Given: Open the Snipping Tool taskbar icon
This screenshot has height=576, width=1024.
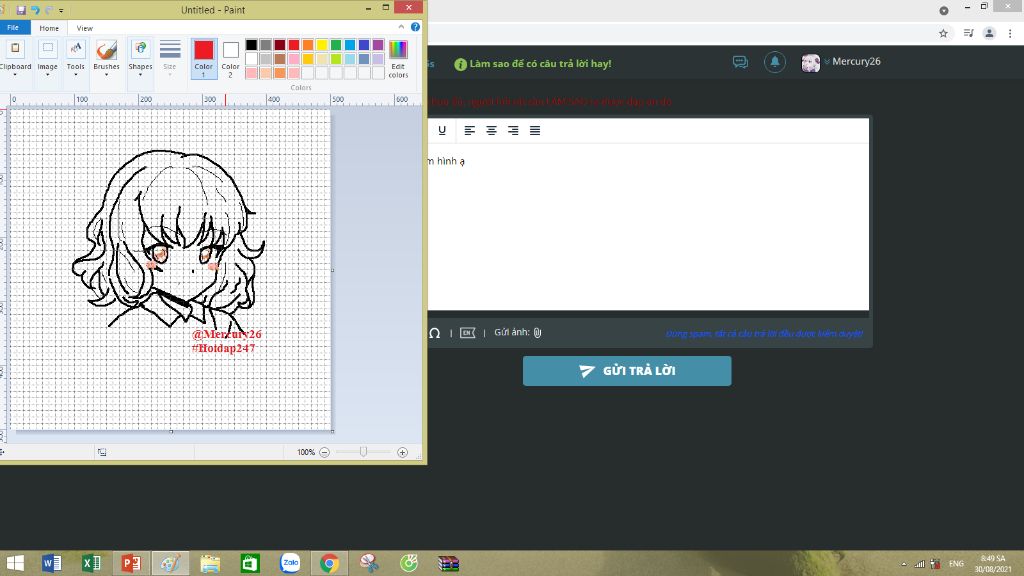Looking at the screenshot, I should tap(369, 563).
